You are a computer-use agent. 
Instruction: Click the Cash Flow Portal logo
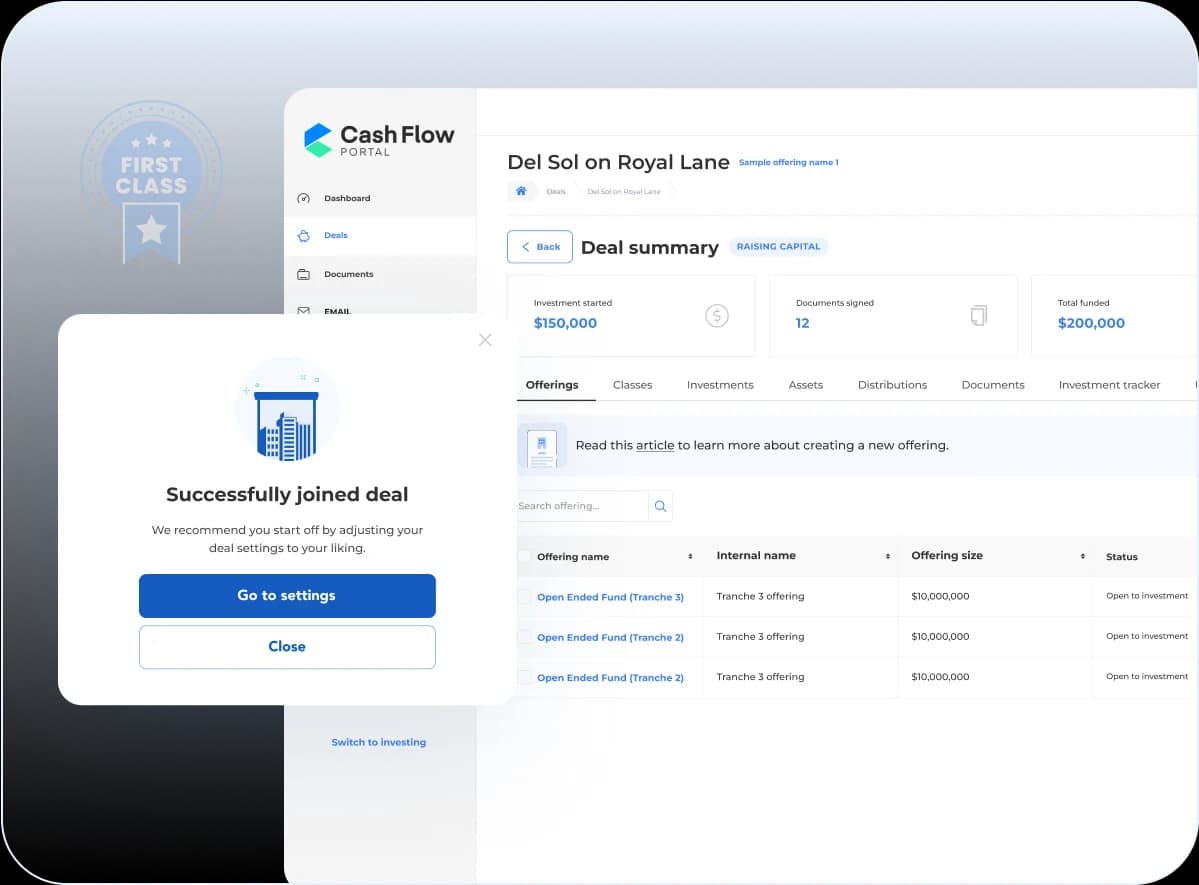click(x=379, y=140)
